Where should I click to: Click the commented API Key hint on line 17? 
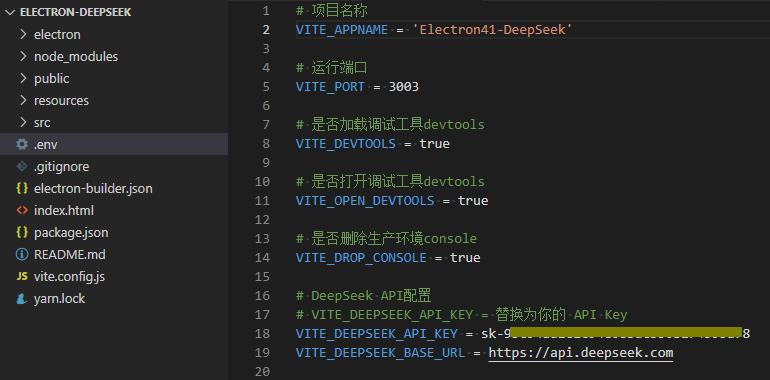pos(462,315)
